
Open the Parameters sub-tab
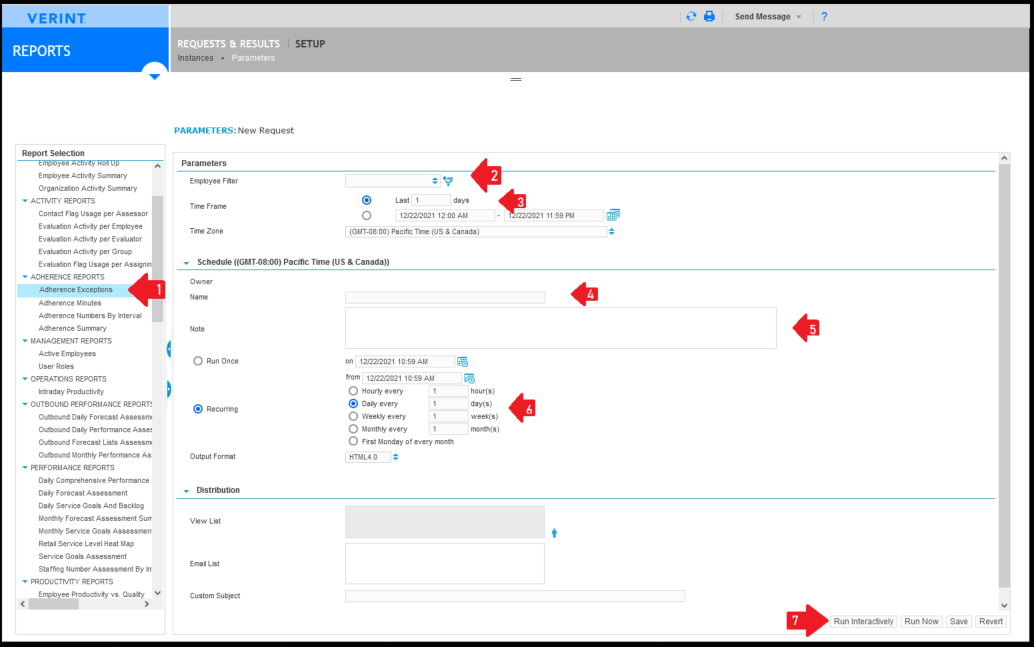point(253,58)
